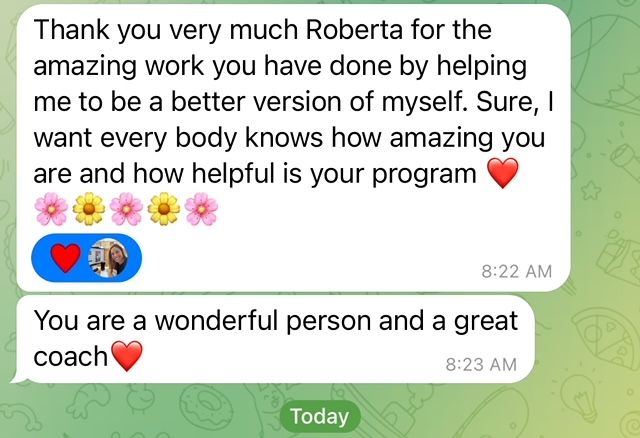The width and height of the screenshot is (640, 438).
Task: Click the name "Roberta" in the message
Action: (354, 30)
